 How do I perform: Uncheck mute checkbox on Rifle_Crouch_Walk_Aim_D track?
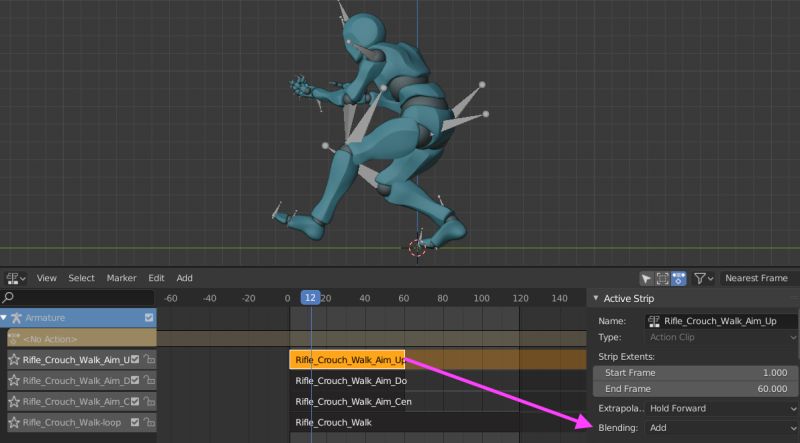click(x=135, y=381)
